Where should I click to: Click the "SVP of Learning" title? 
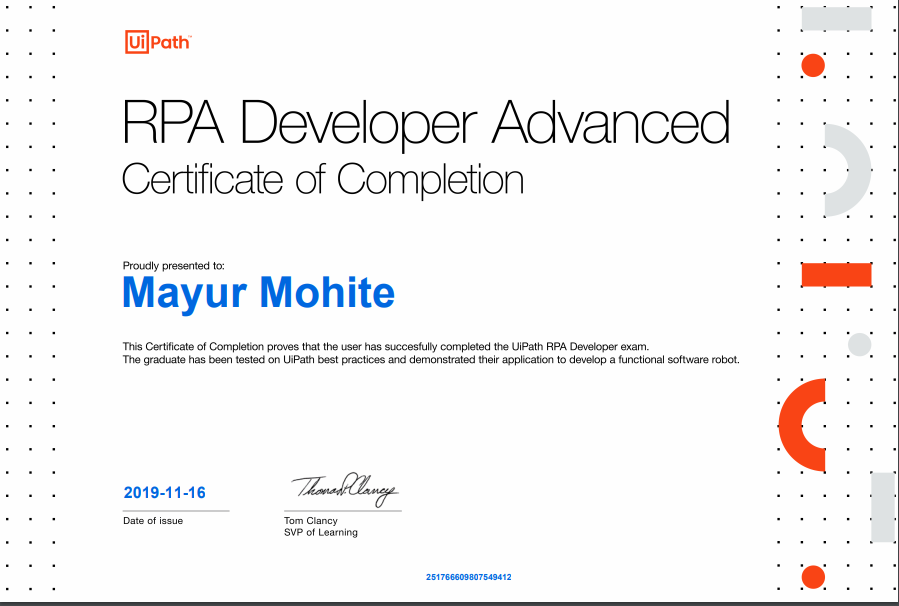(320, 532)
